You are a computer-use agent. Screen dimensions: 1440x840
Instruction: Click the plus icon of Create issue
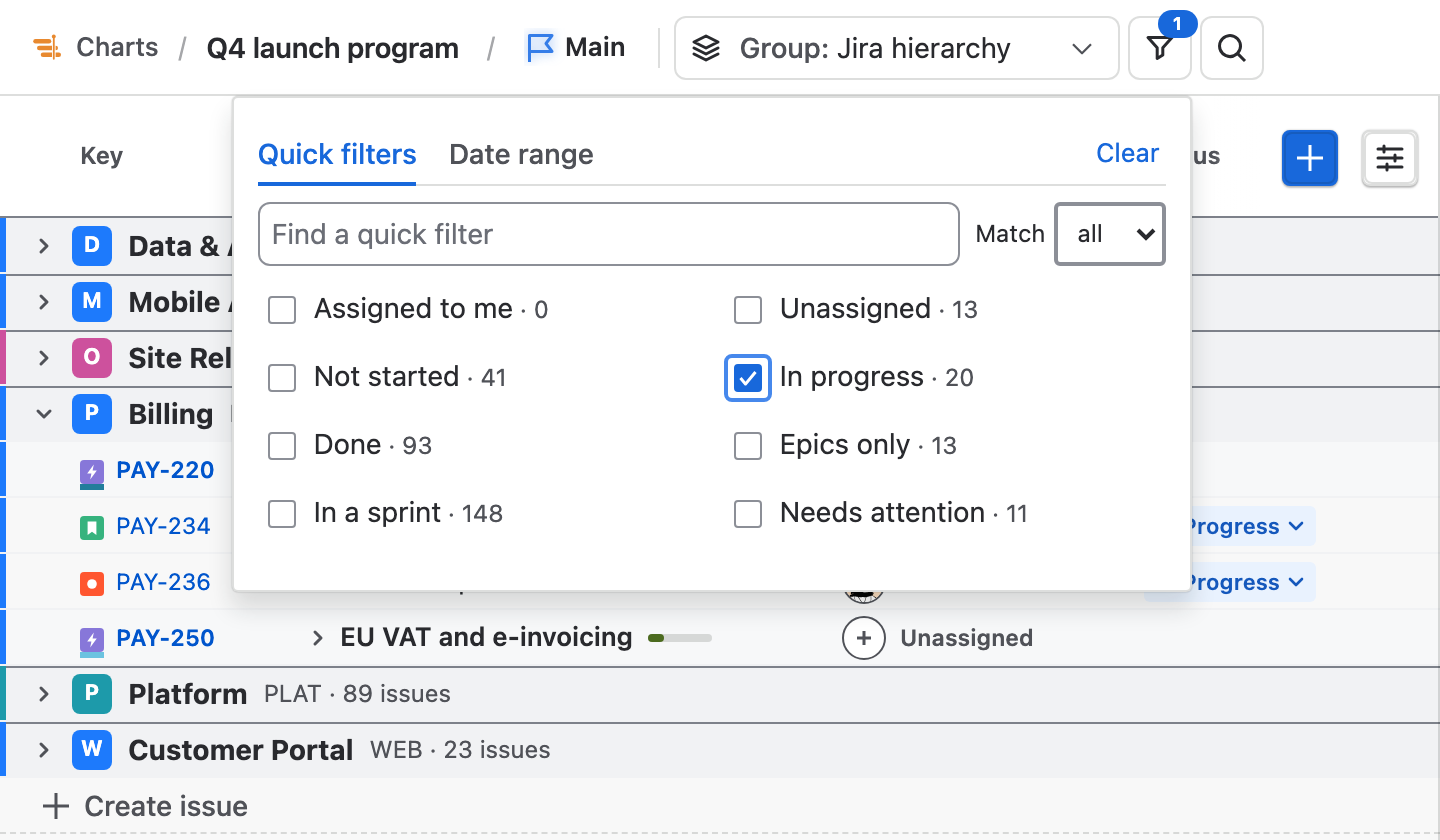(56, 806)
